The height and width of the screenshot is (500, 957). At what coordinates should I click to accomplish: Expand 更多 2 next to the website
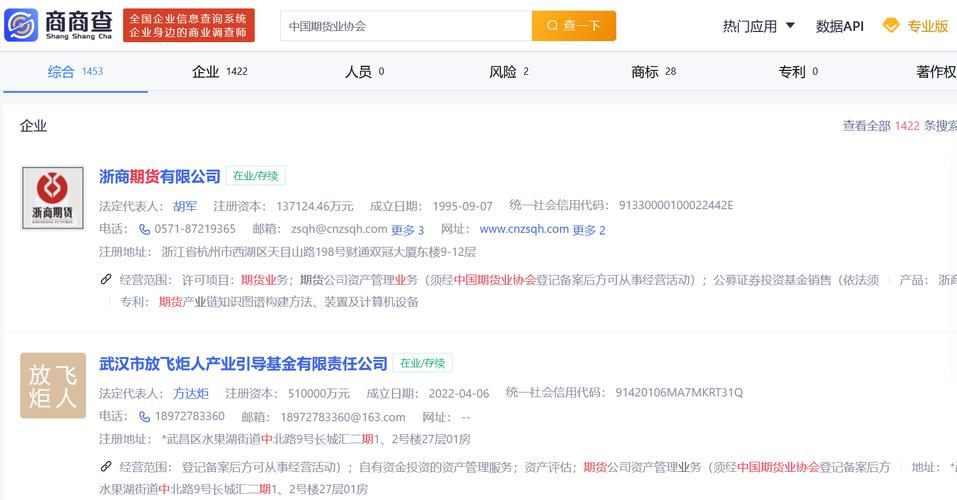[x=589, y=230]
